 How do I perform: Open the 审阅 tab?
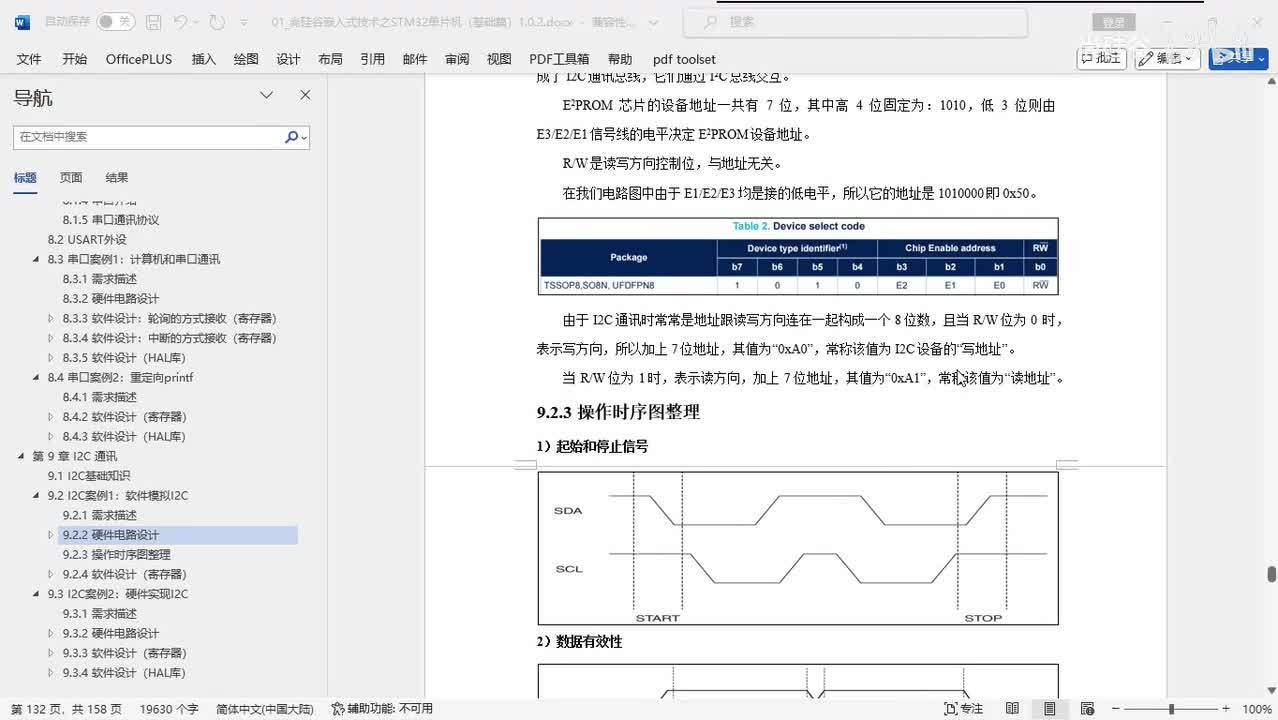pos(457,59)
